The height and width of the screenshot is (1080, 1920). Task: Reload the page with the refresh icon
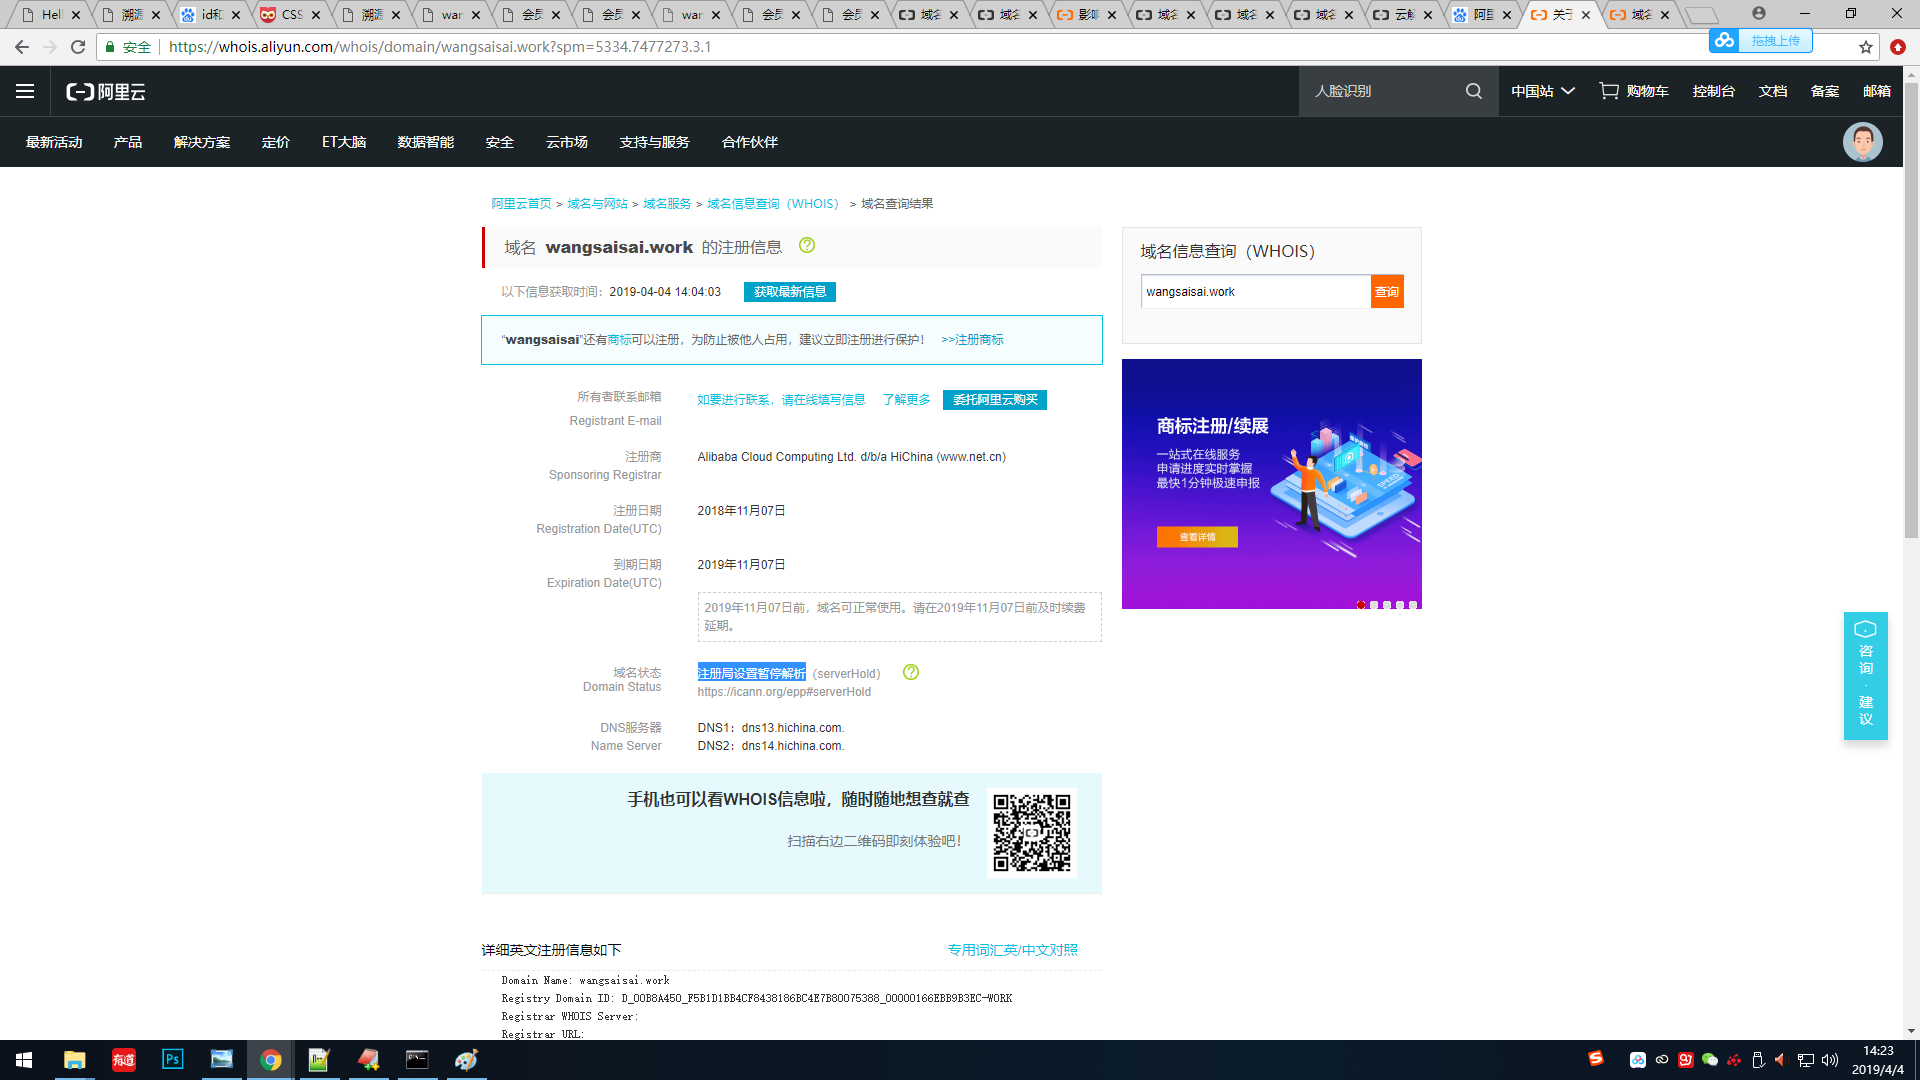[x=78, y=47]
